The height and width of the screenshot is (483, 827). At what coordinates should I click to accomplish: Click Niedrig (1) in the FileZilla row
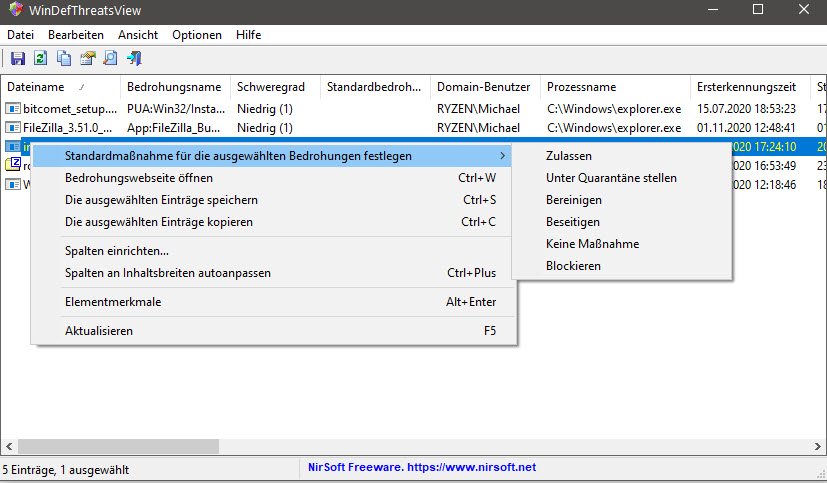(x=265, y=128)
